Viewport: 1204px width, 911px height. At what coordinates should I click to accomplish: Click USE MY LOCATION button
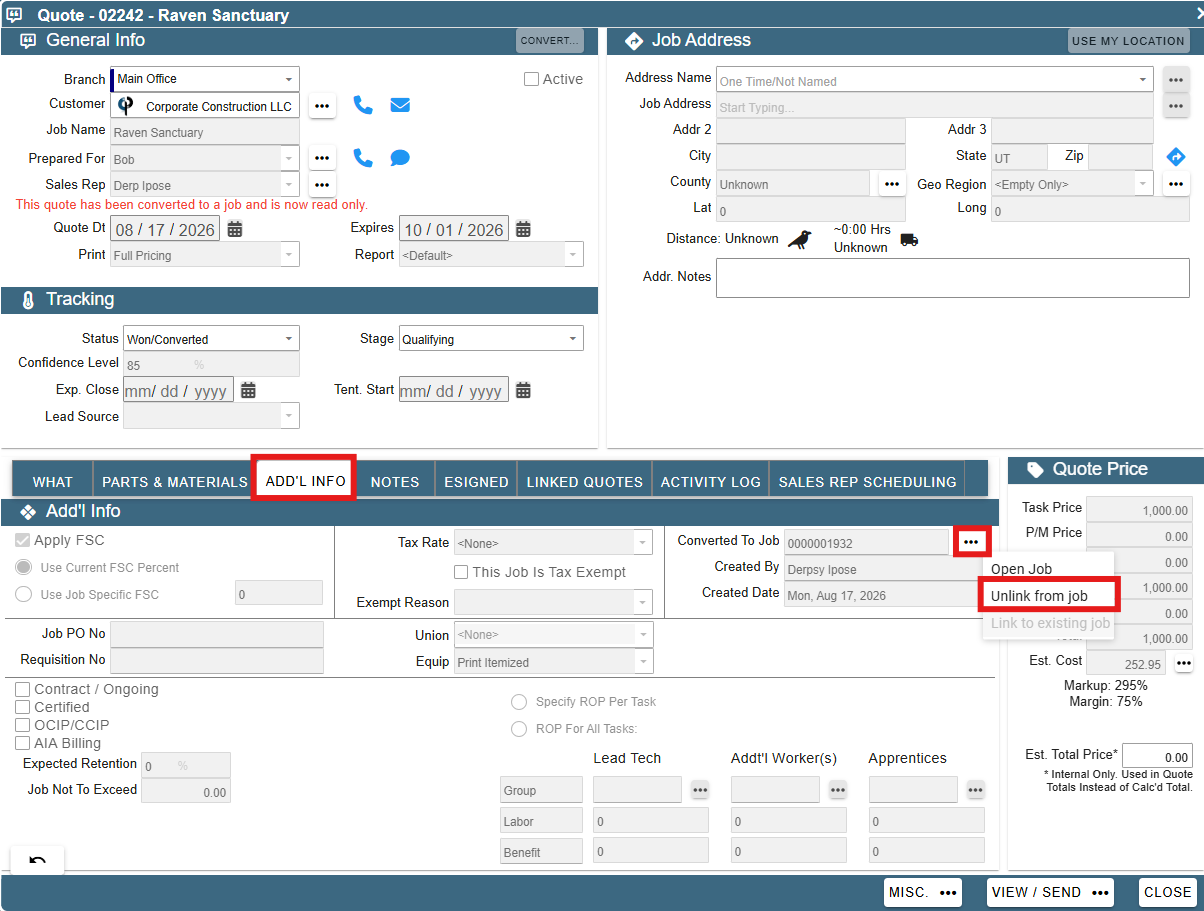click(1128, 41)
